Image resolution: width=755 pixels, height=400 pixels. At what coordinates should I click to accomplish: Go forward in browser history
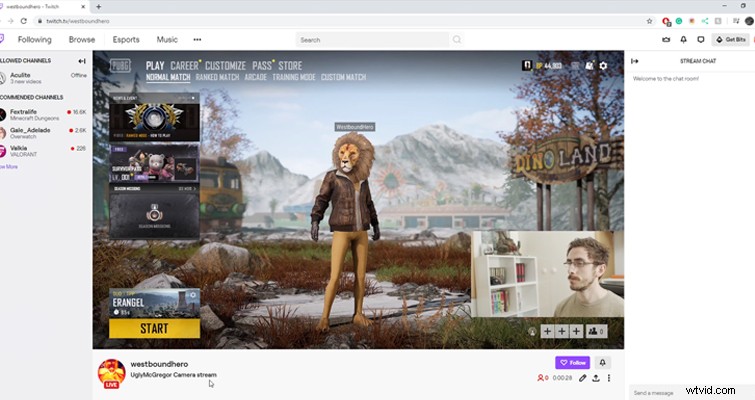pyautogui.click(x=11, y=21)
